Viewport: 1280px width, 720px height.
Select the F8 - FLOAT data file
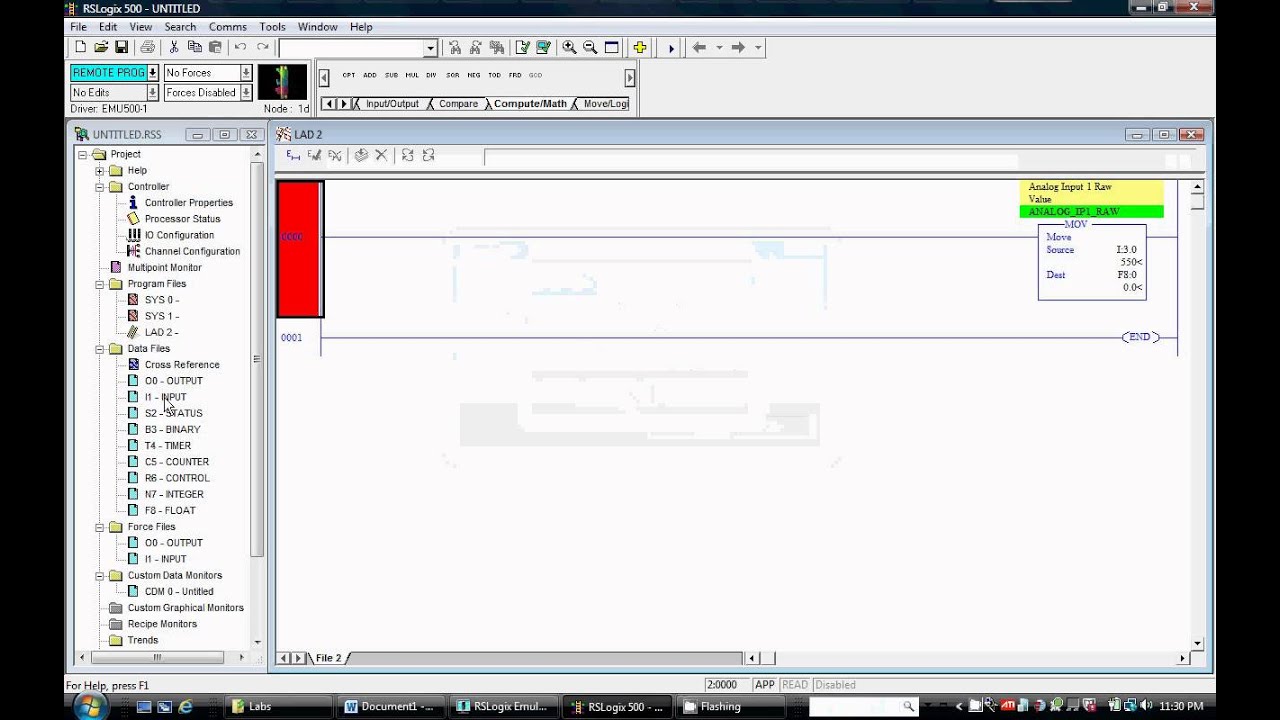[x=170, y=511]
